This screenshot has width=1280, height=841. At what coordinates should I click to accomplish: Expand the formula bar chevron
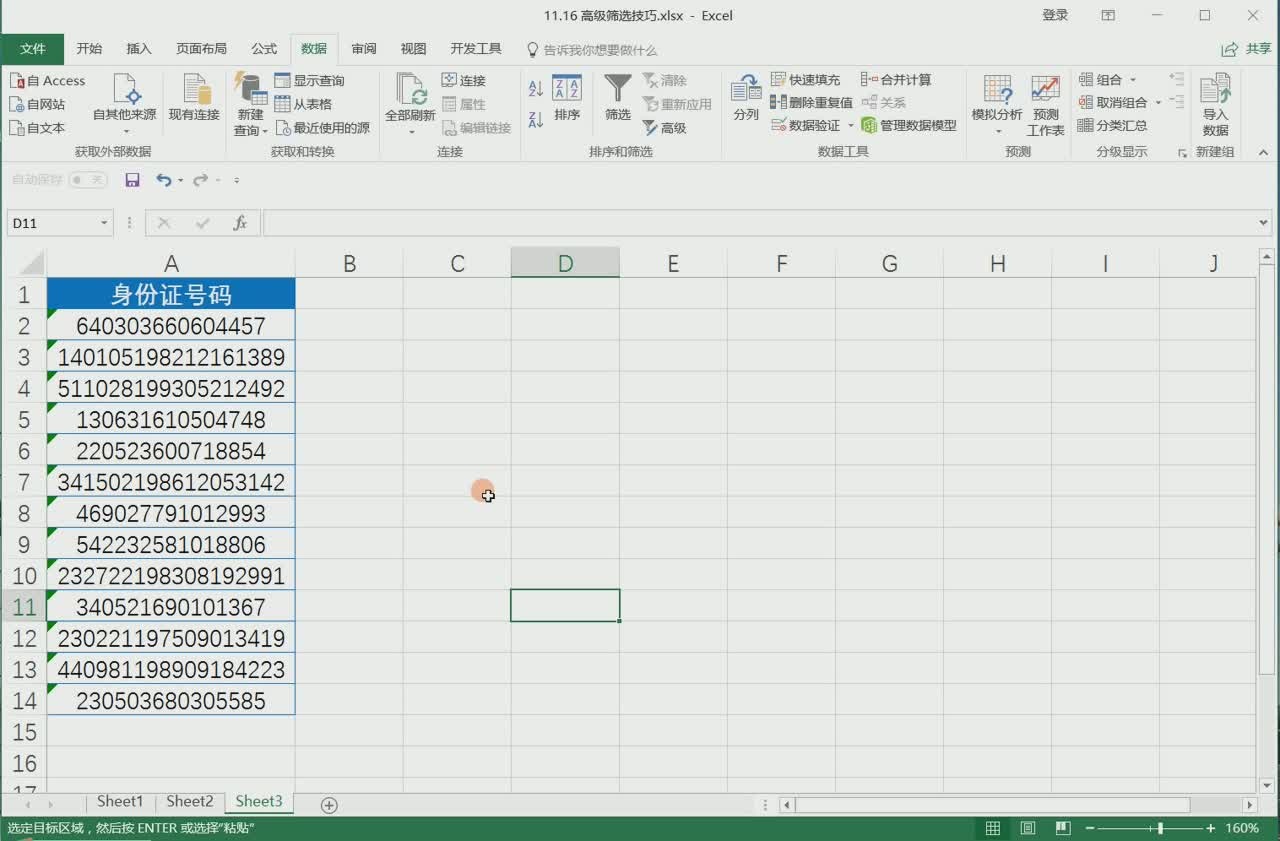click(x=1264, y=223)
